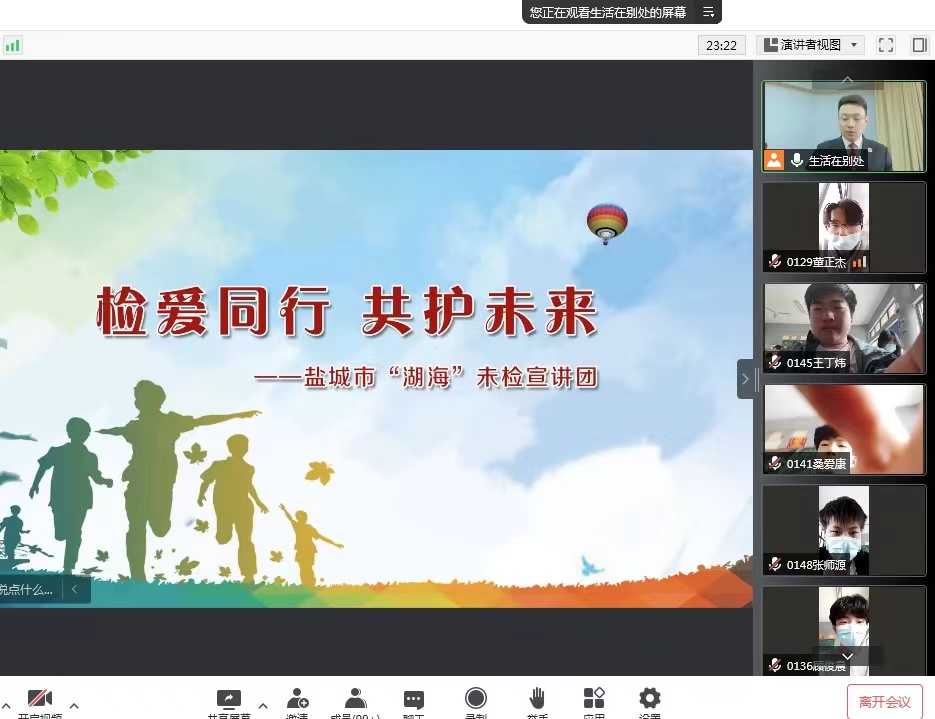
Task: Click the Leave Meeting (离开会议) button
Action: 884,702
